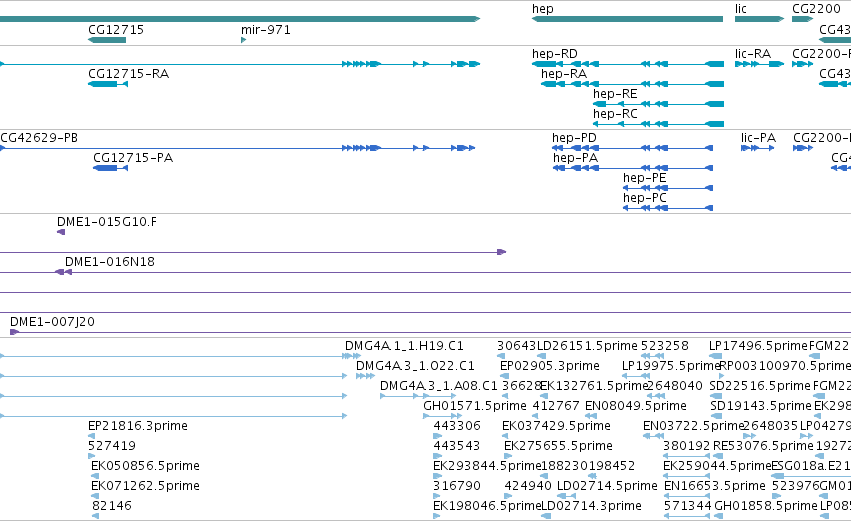Viewport: 851px width, 521px height.
Task: Click the GH01858.5prime EST label
Action: click(766, 506)
